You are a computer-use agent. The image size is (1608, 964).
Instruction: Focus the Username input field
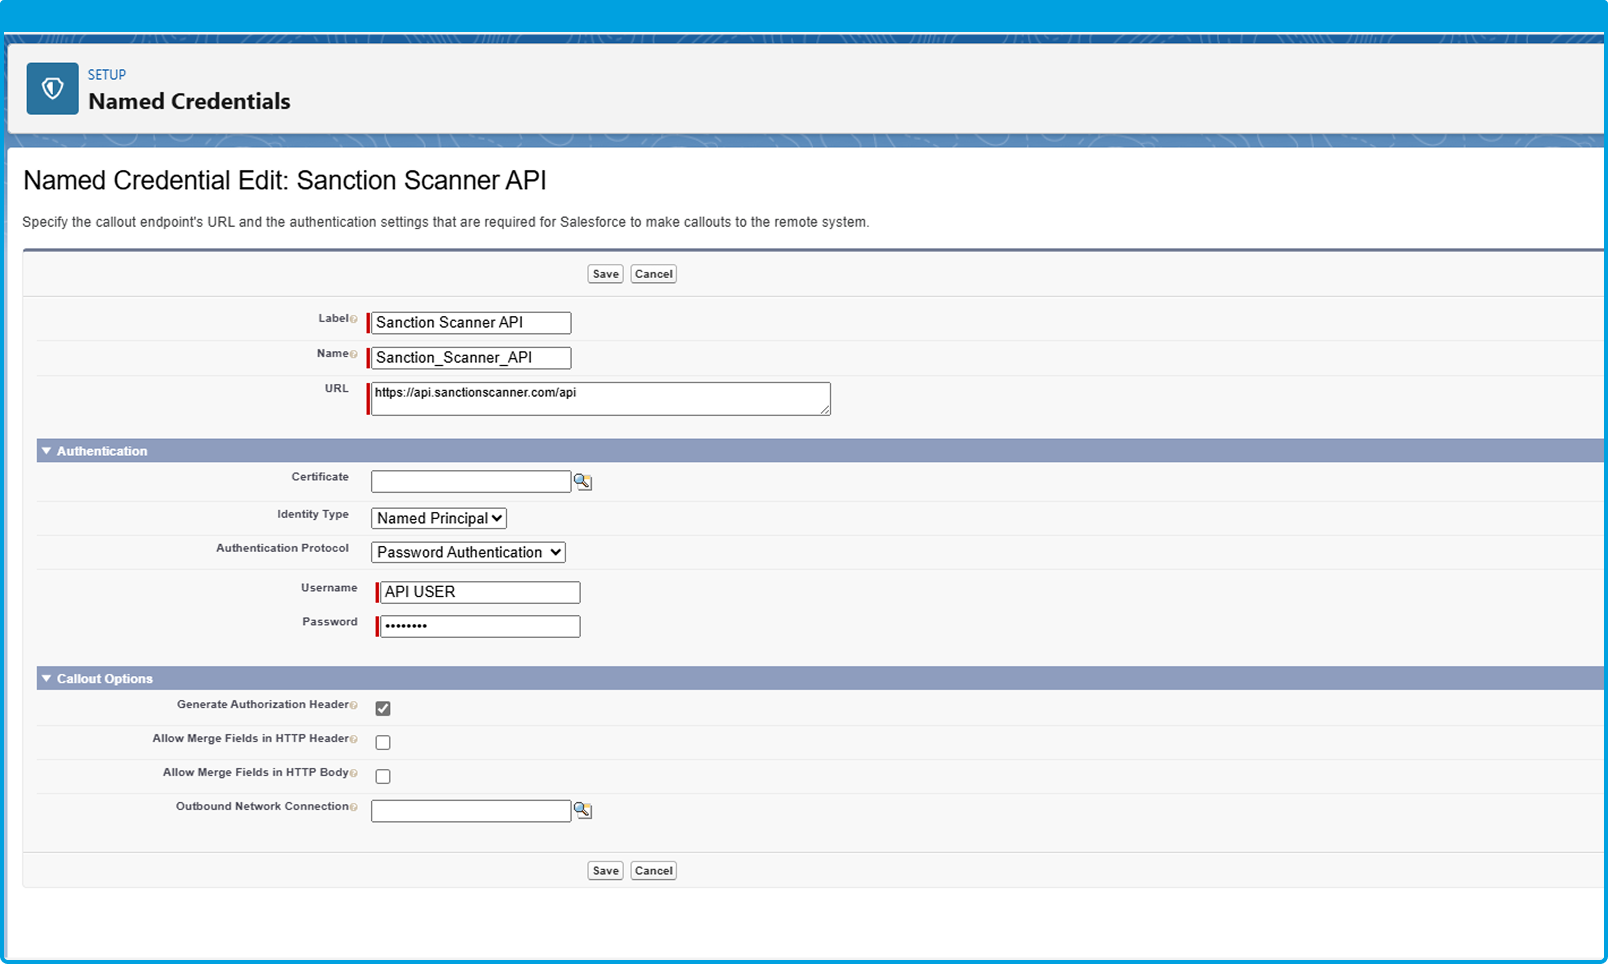point(480,592)
